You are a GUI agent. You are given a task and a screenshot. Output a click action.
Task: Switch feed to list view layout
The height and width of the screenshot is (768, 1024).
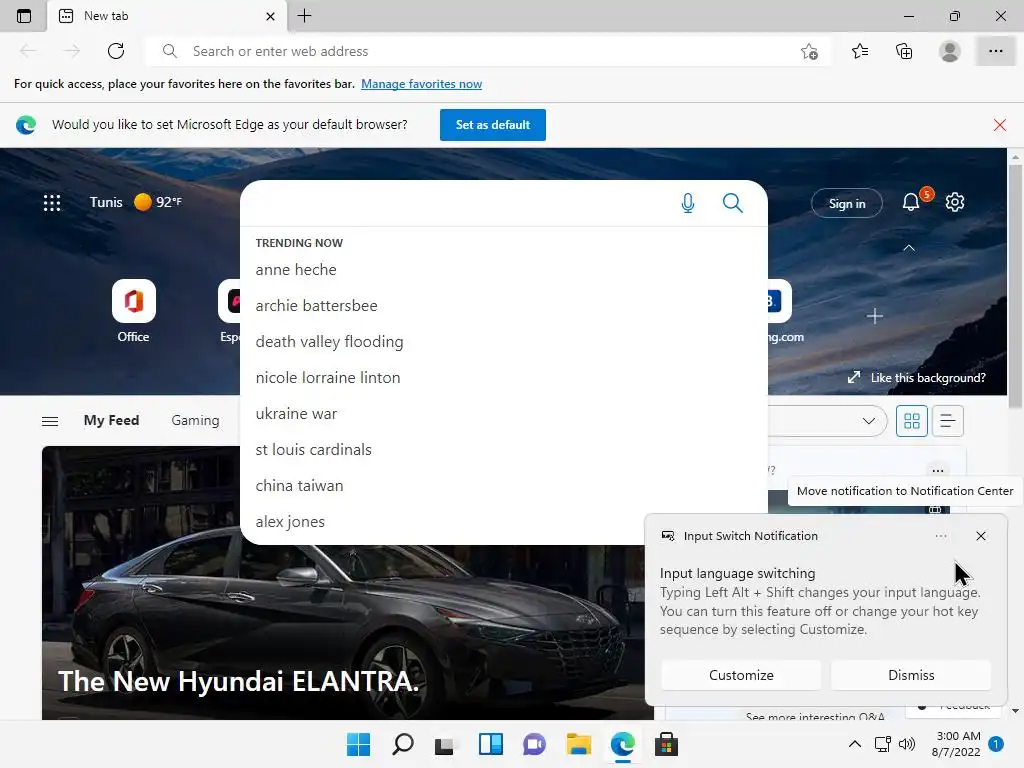(948, 421)
